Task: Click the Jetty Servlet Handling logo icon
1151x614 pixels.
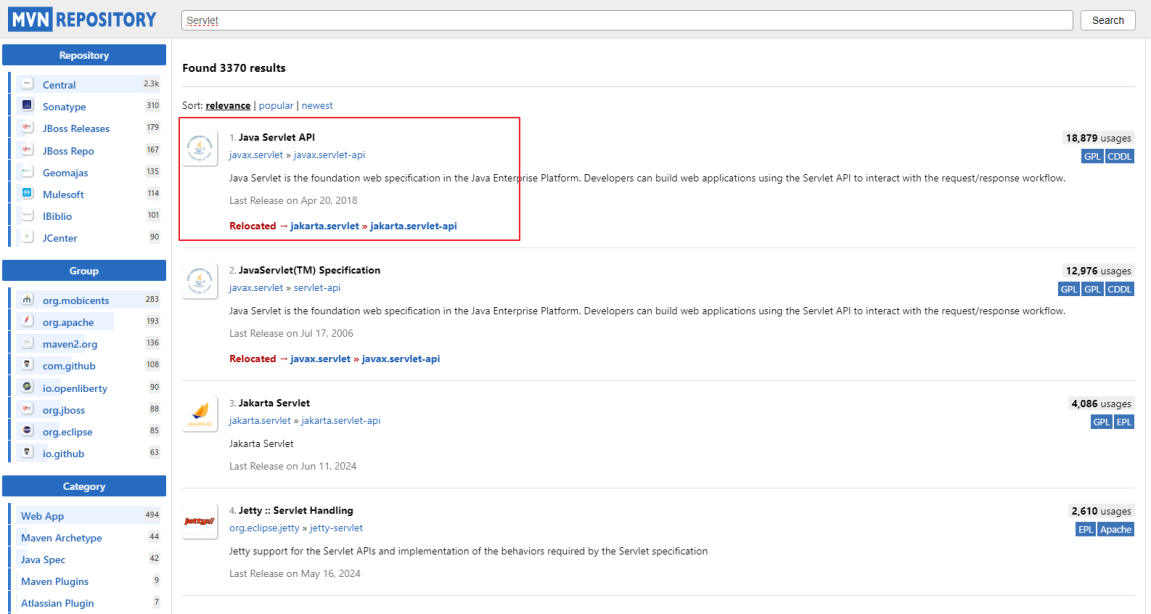Action: click(201, 521)
